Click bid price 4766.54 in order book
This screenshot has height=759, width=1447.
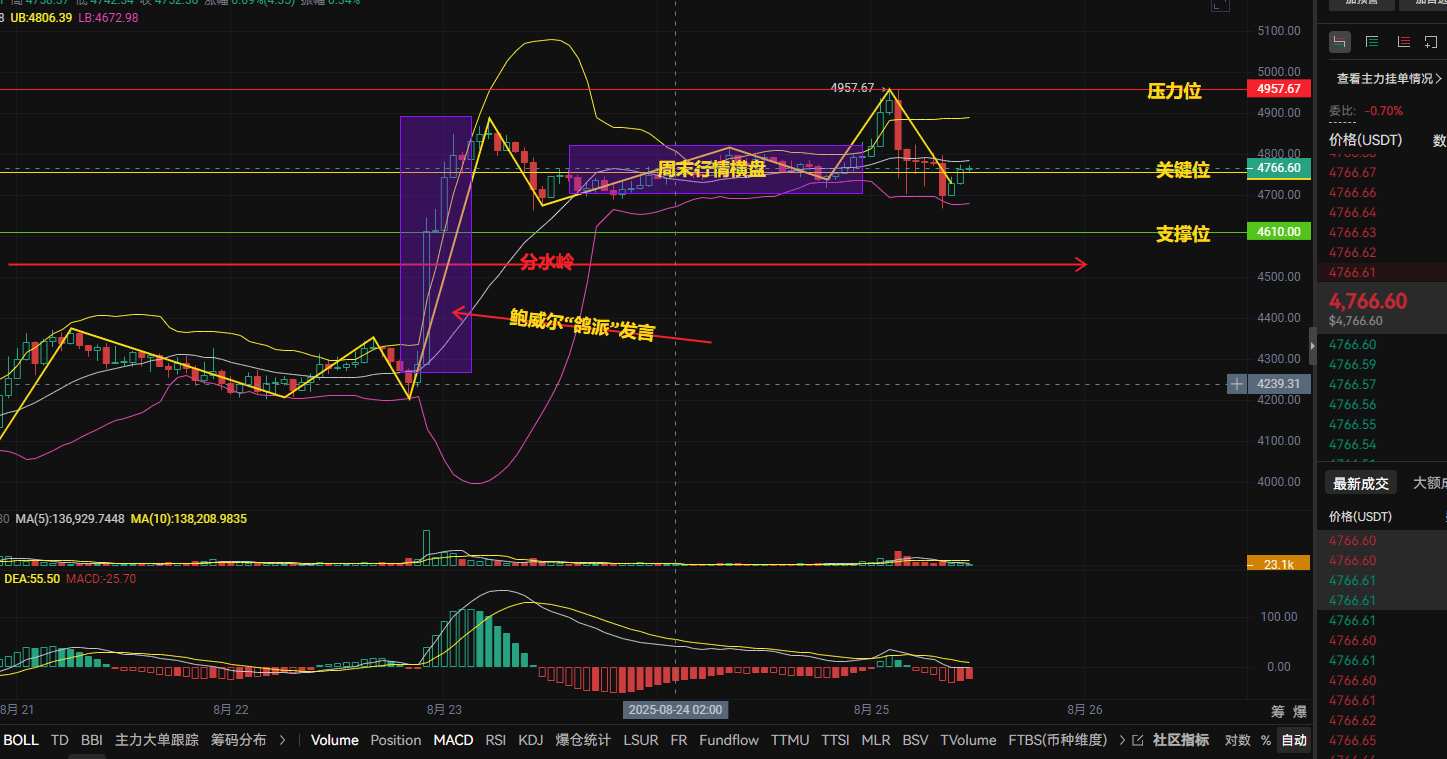pyautogui.click(x=1352, y=445)
